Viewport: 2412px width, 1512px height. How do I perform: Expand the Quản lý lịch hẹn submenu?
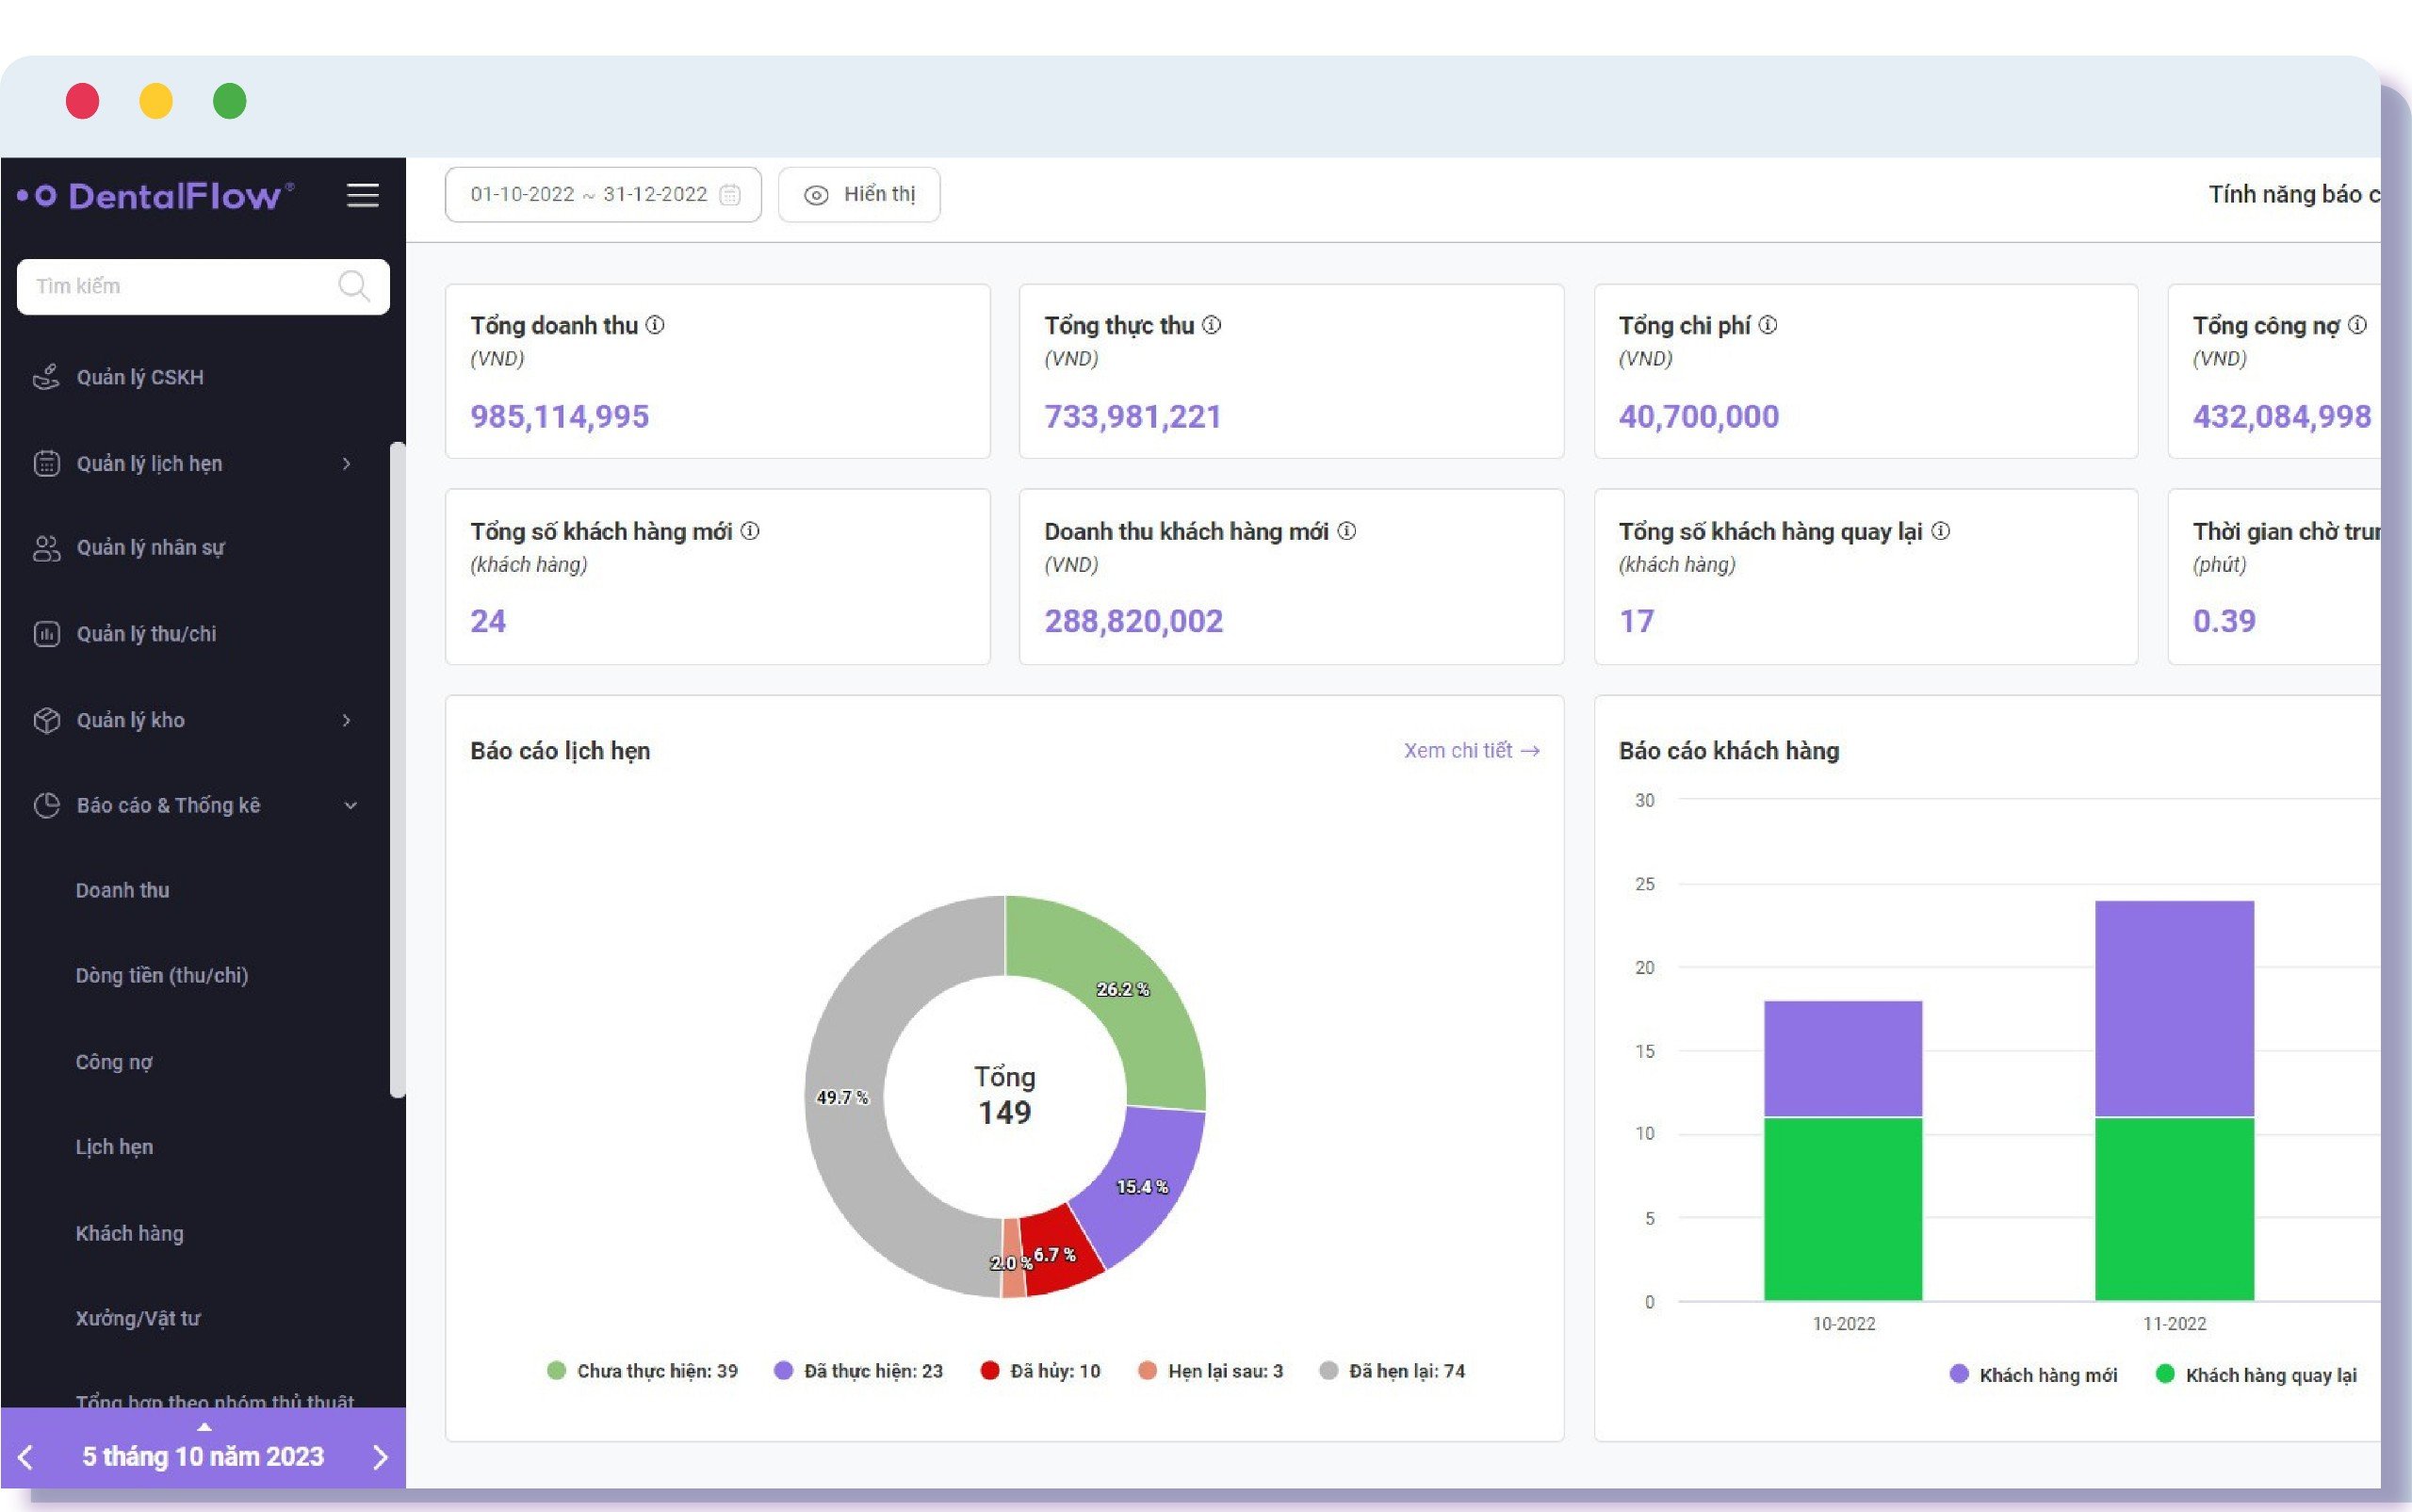pyautogui.click(x=346, y=463)
